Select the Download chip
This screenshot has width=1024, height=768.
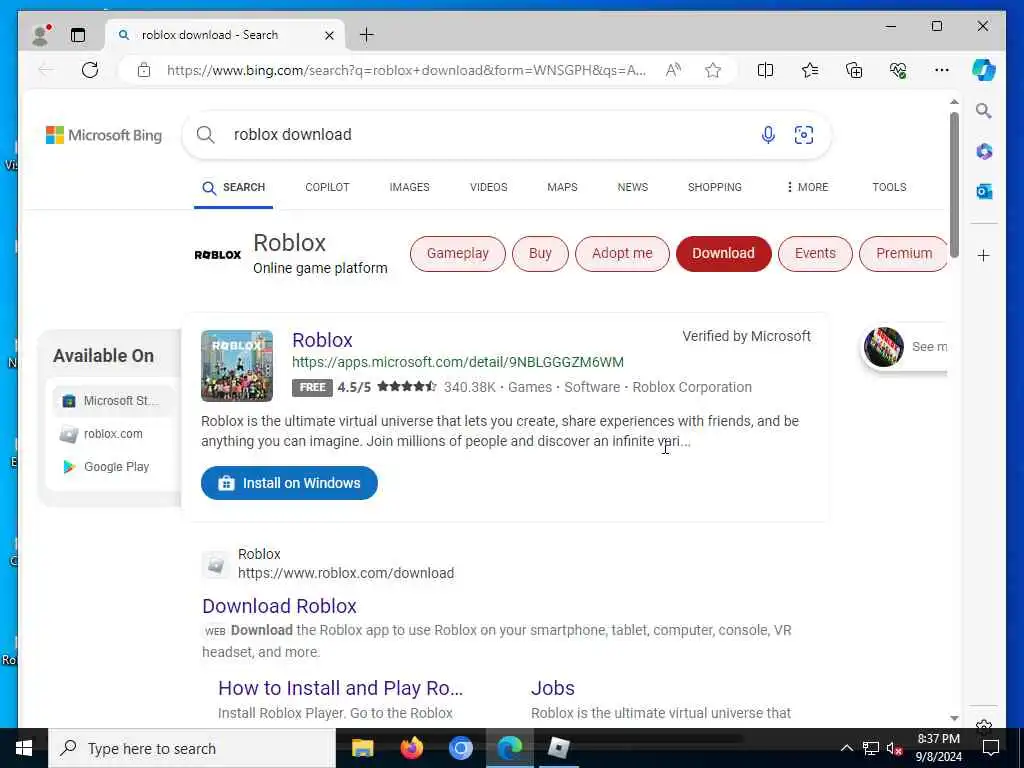coord(724,253)
